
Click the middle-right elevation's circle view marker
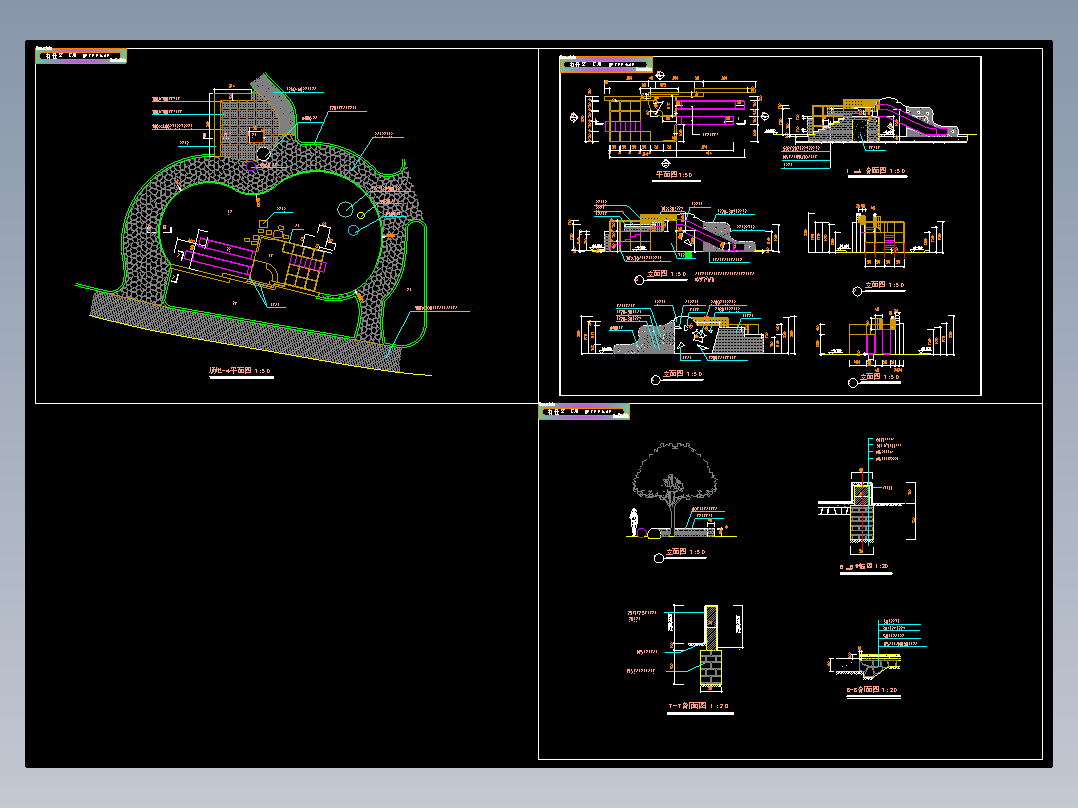pyautogui.click(x=857, y=292)
